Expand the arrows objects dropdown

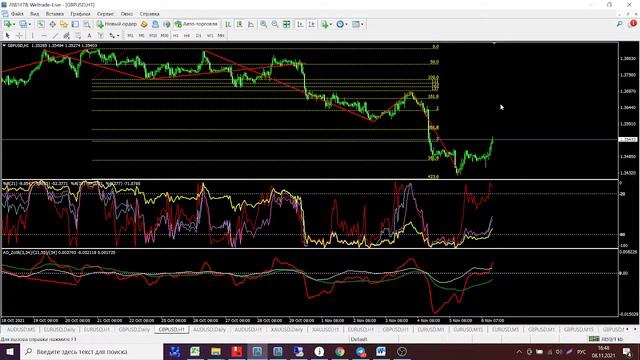(x=118, y=36)
